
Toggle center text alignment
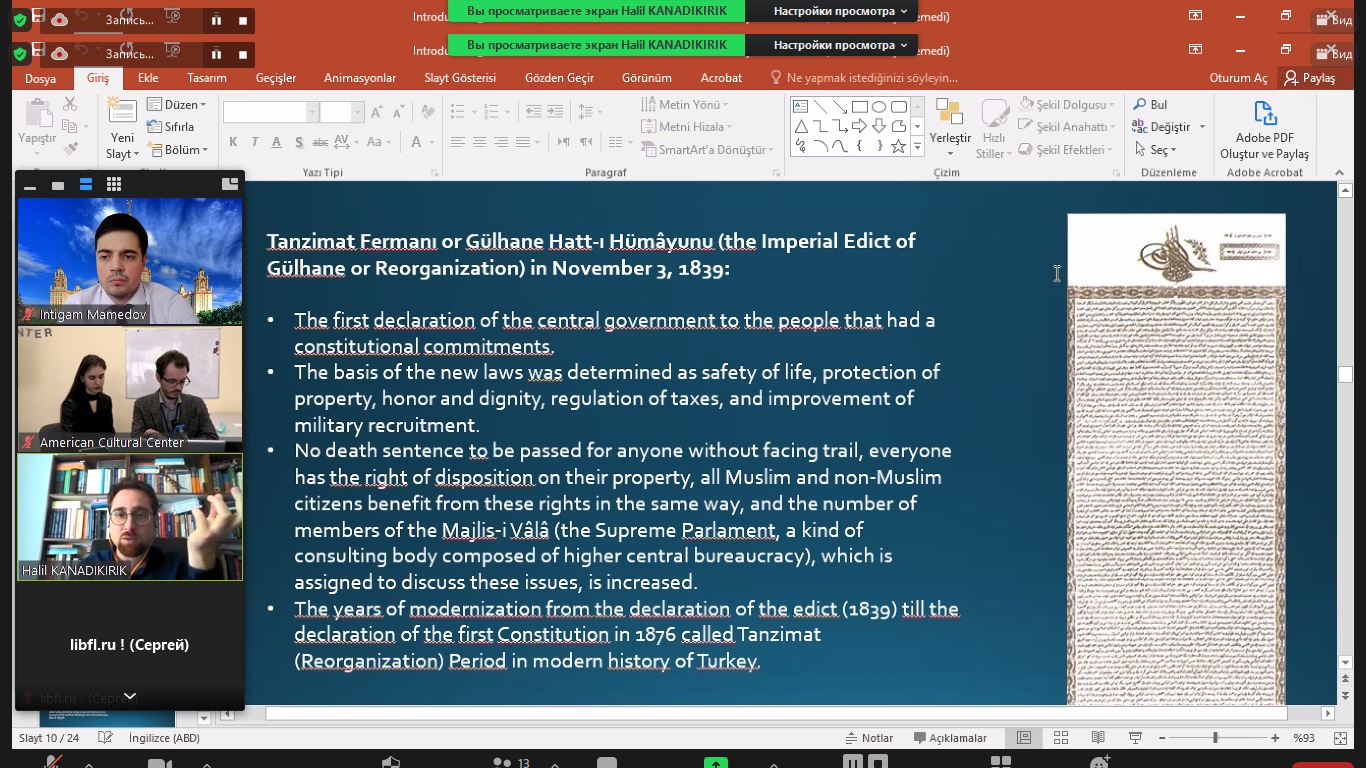click(x=479, y=142)
